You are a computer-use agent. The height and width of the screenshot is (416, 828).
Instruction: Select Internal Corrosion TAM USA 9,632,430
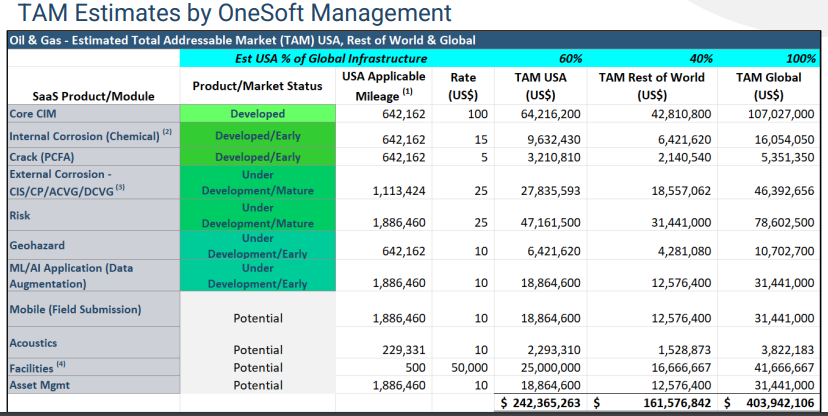coord(553,139)
